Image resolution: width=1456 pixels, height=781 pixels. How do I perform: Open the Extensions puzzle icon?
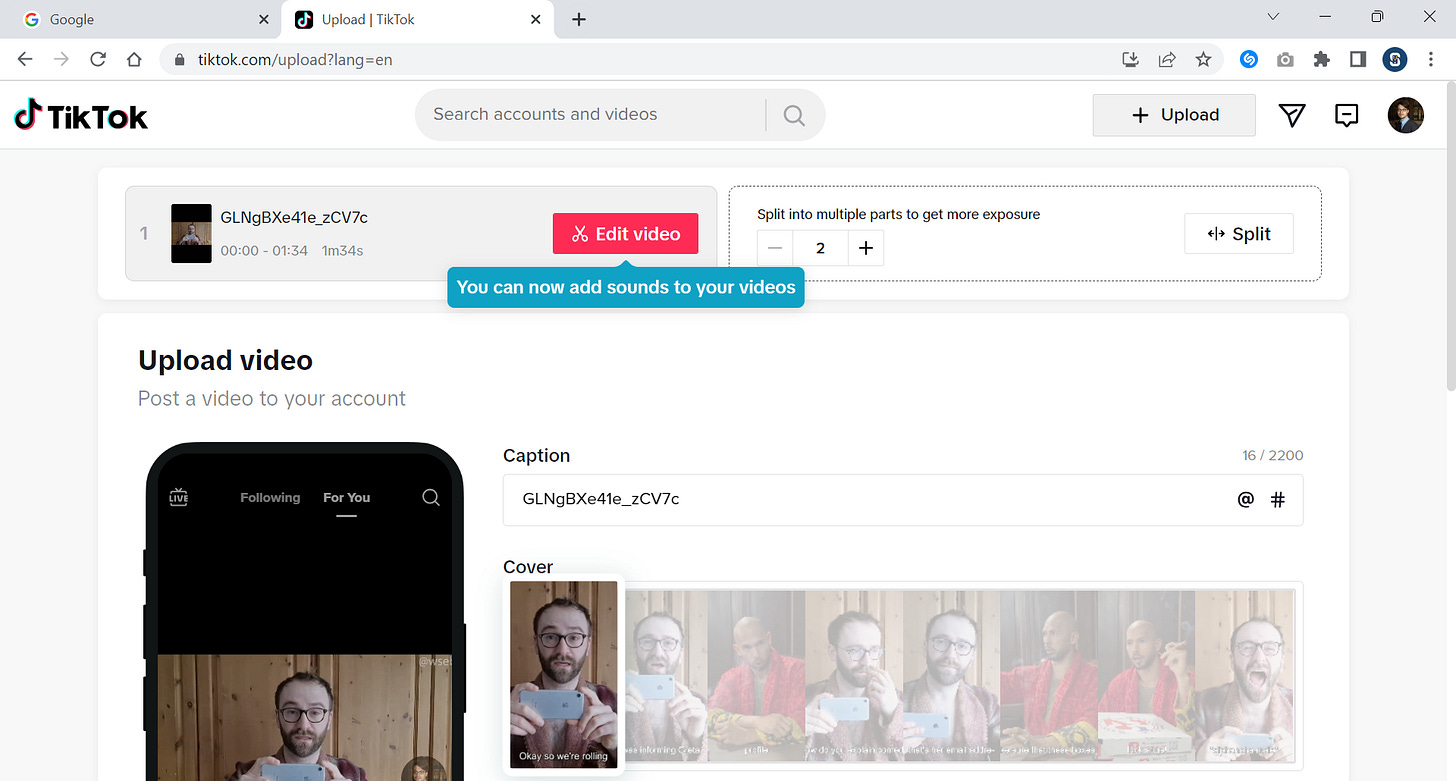point(1321,59)
